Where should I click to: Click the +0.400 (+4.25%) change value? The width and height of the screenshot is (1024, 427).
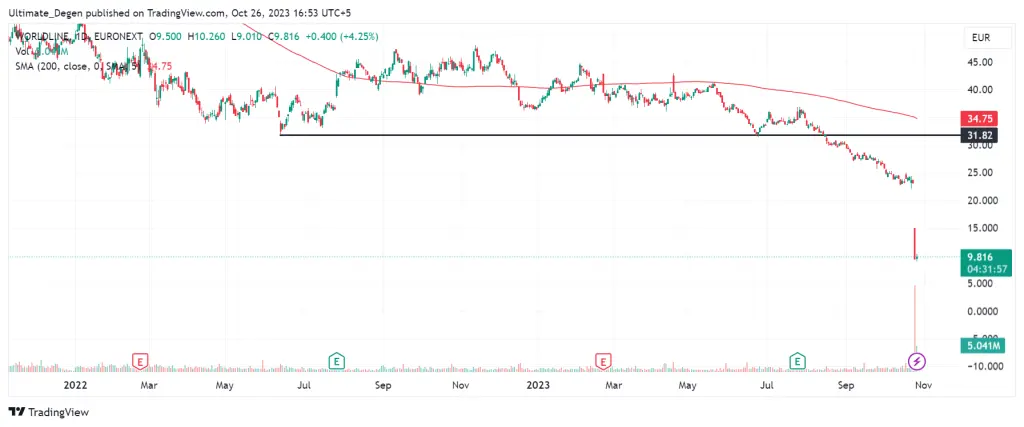340,37
